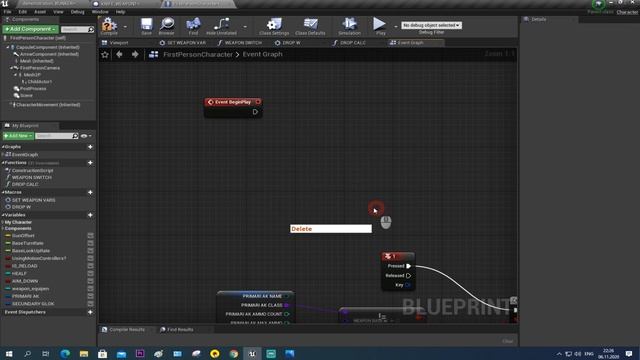Click the Play button in toolbar
This screenshot has height=360, width=640.
(380, 25)
